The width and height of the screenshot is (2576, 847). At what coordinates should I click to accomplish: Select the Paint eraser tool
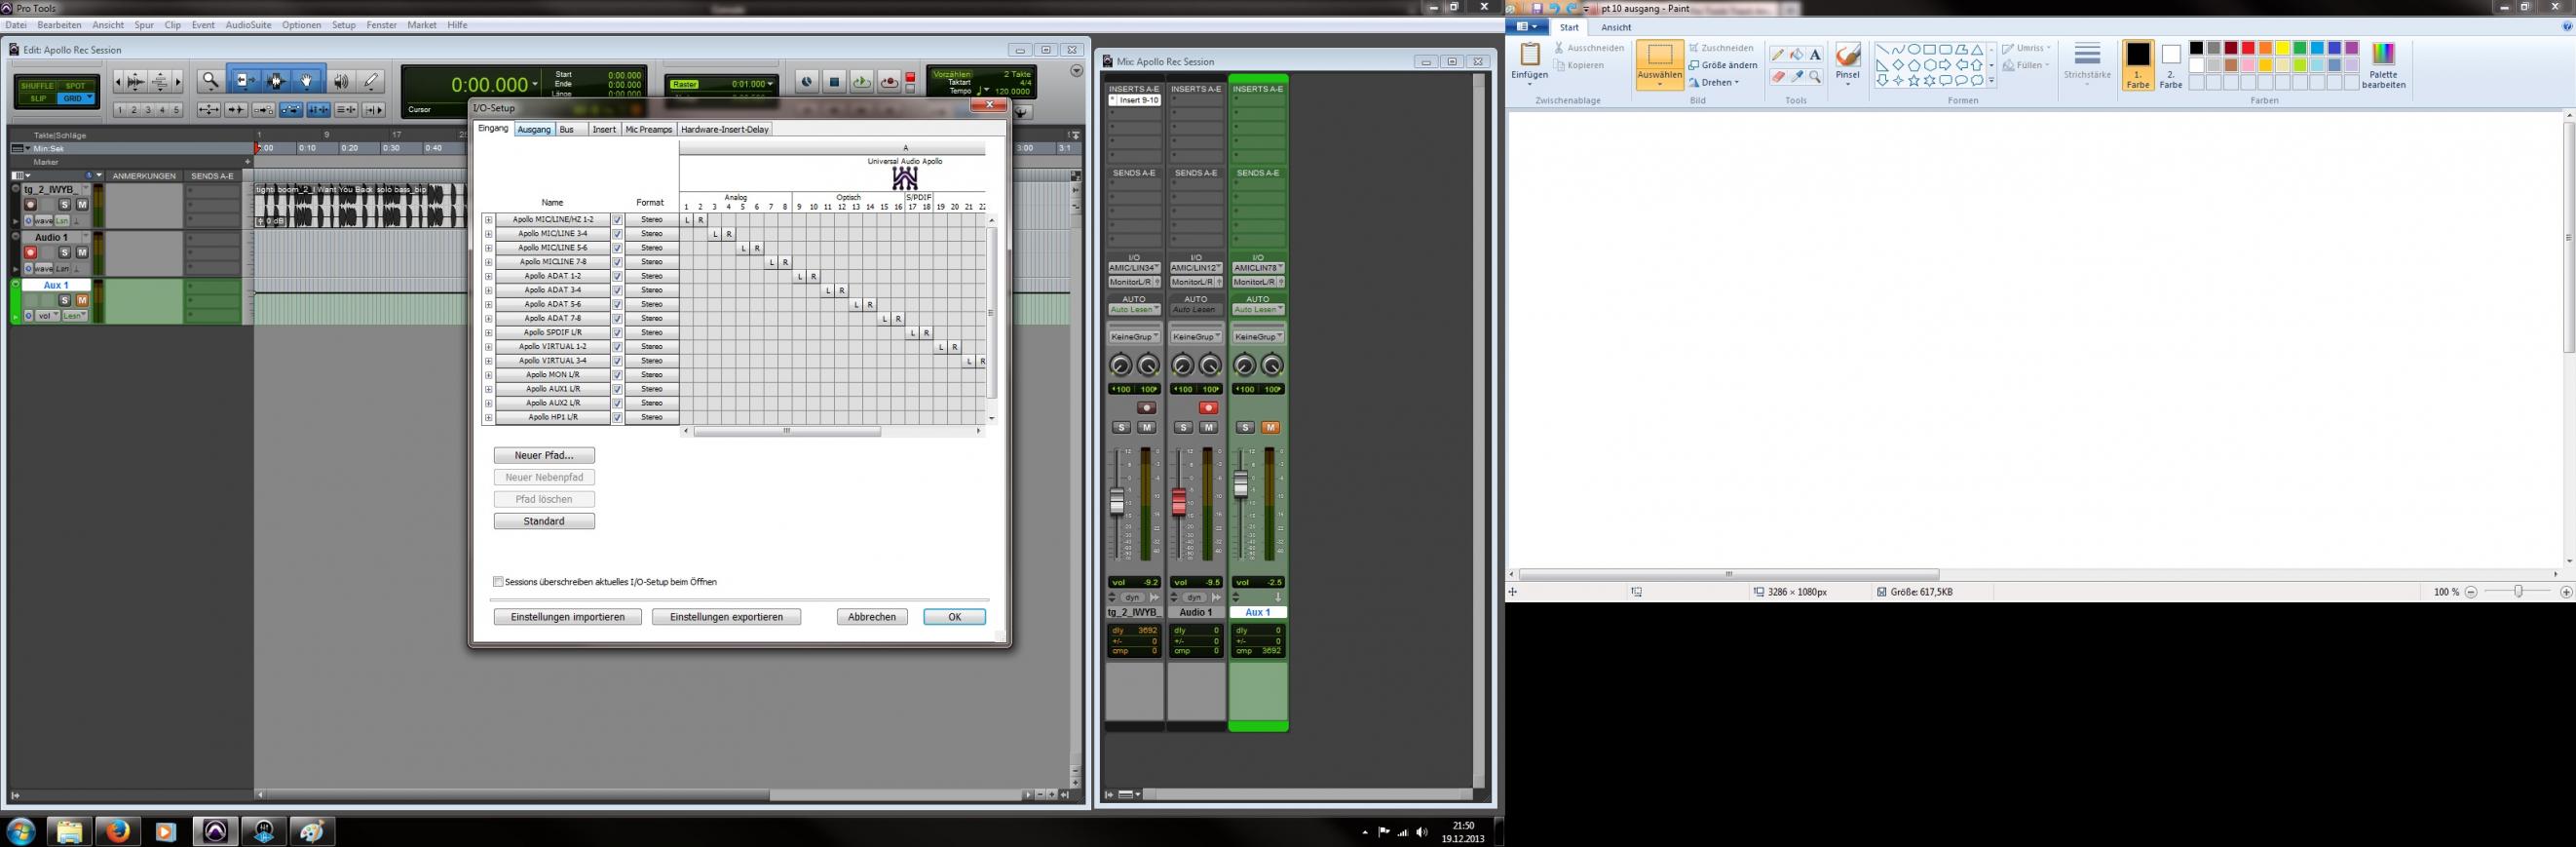click(1777, 77)
